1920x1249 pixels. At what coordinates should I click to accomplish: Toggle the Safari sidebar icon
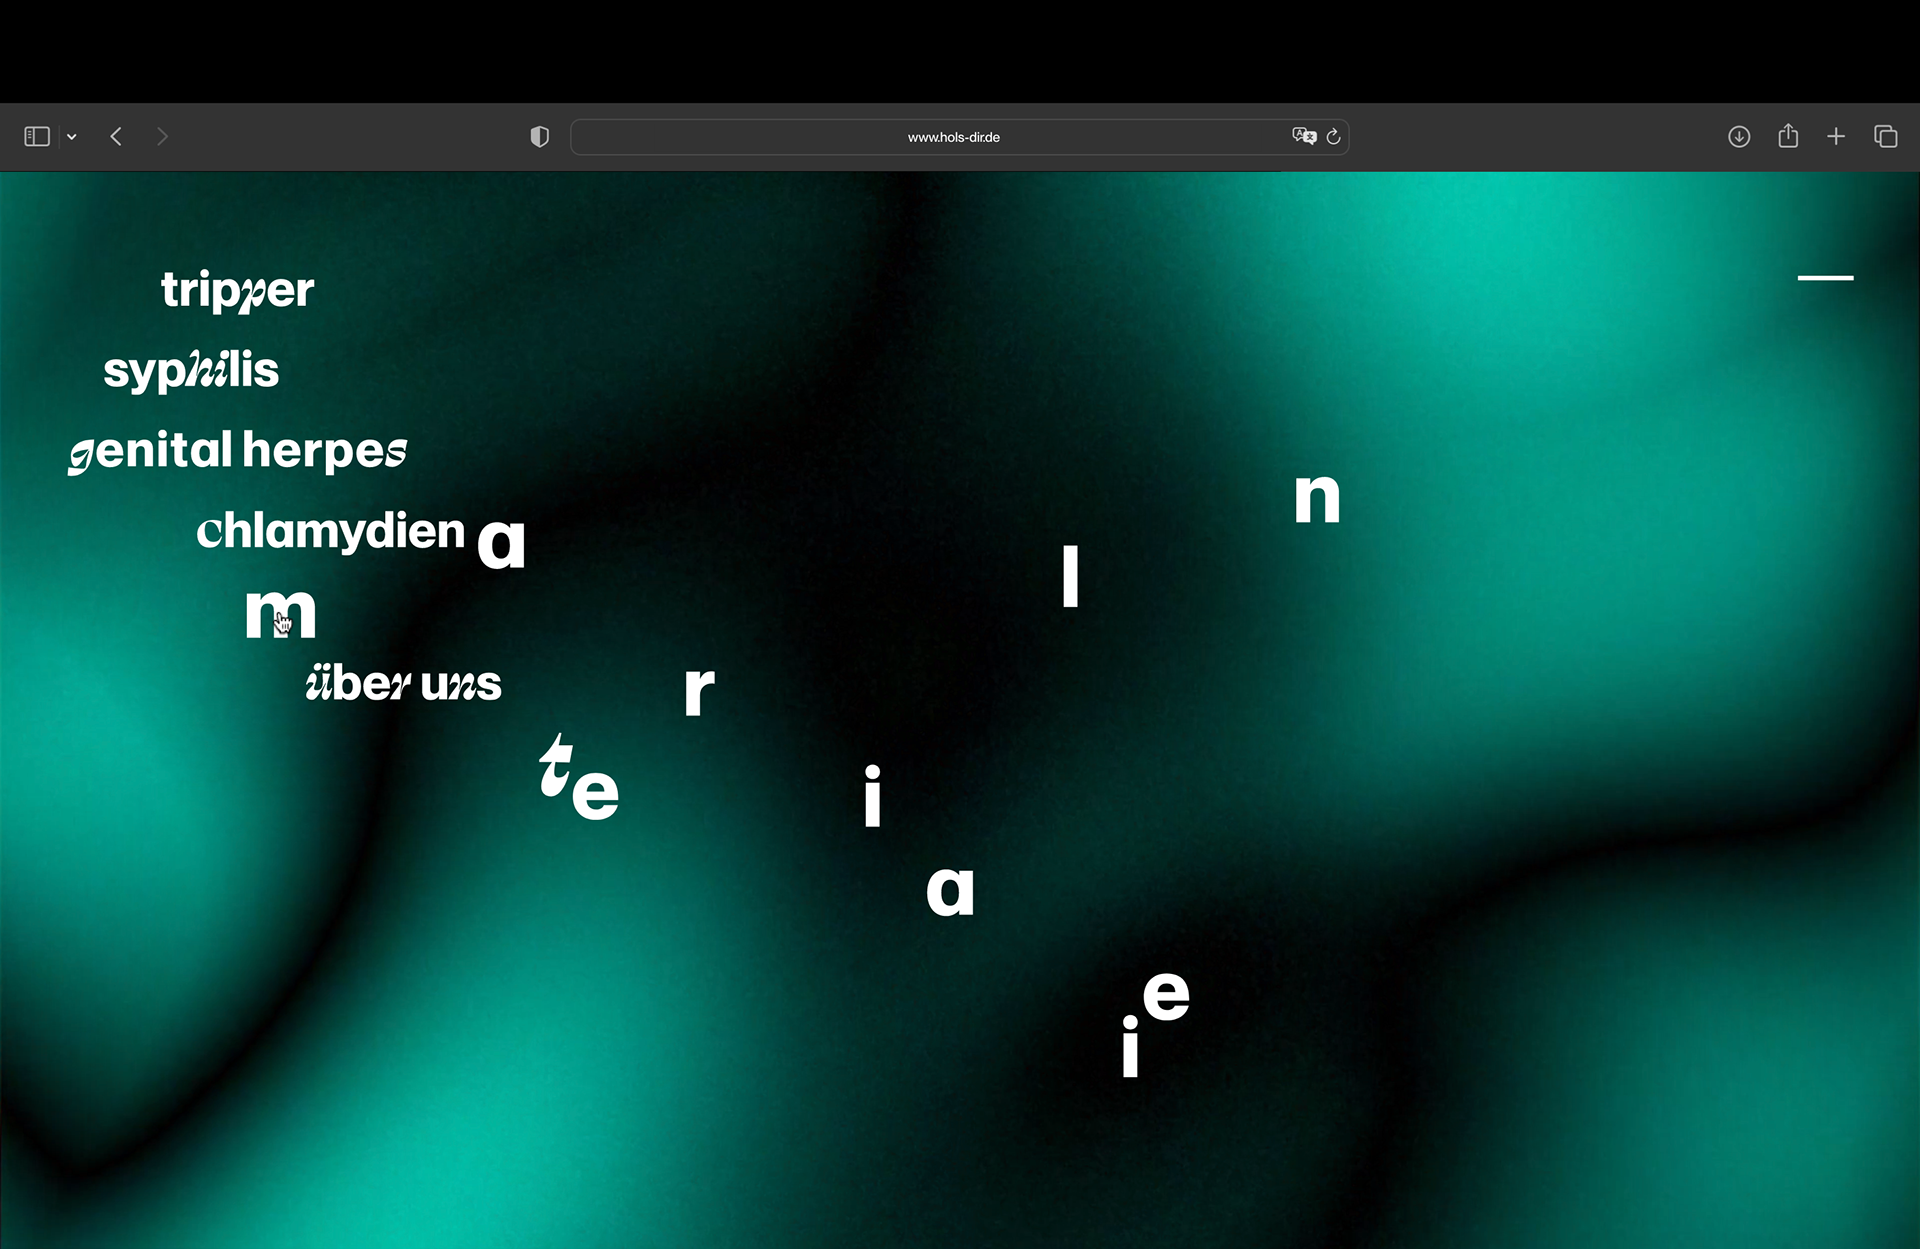[37, 137]
